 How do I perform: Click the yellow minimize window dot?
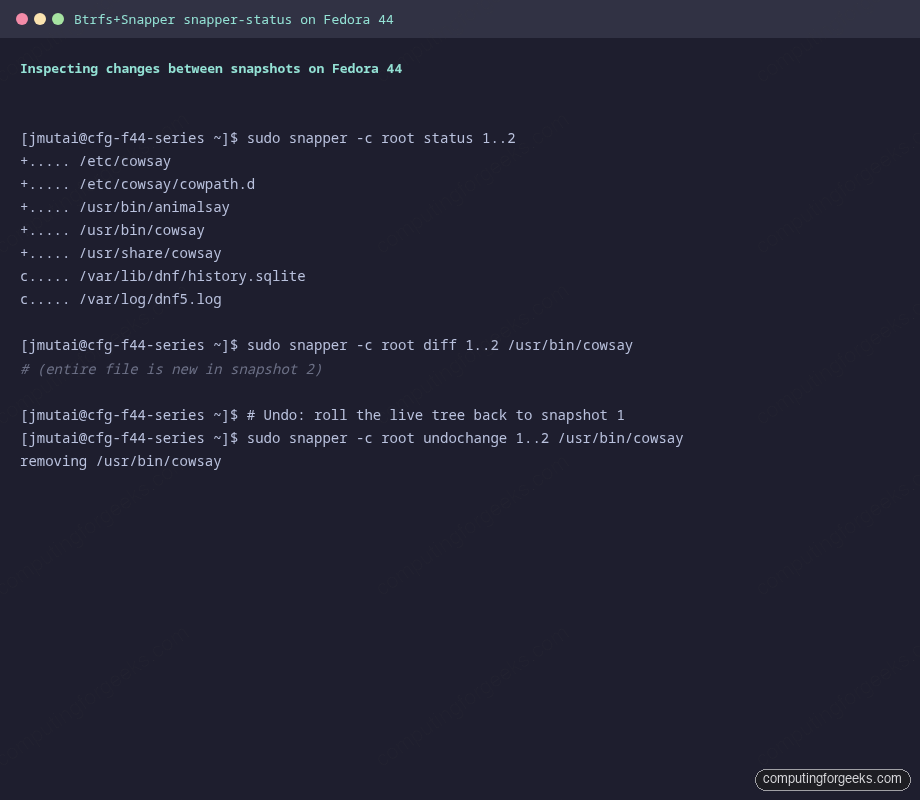tap(40, 19)
